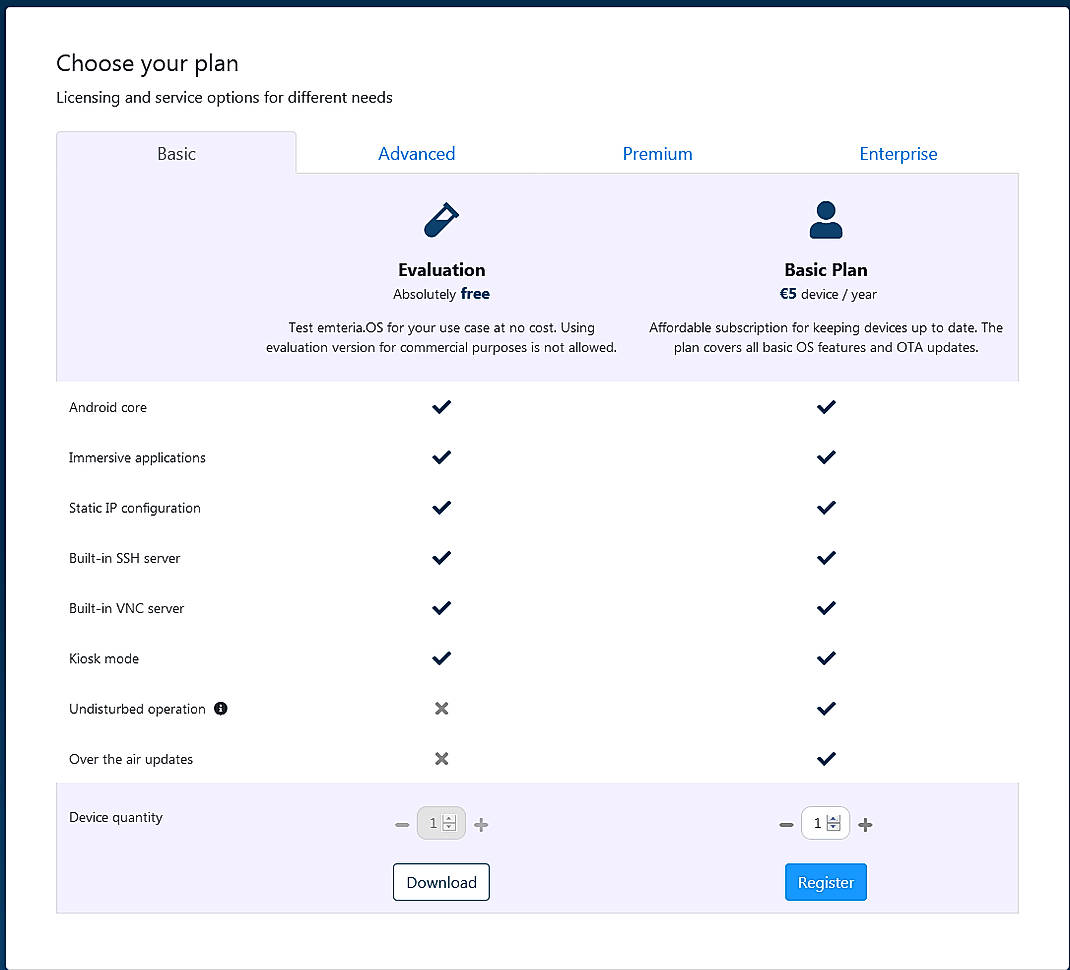Image resolution: width=1070 pixels, height=970 pixels.
Task: Click the Absolutely free text
Action: coord(442,294)
